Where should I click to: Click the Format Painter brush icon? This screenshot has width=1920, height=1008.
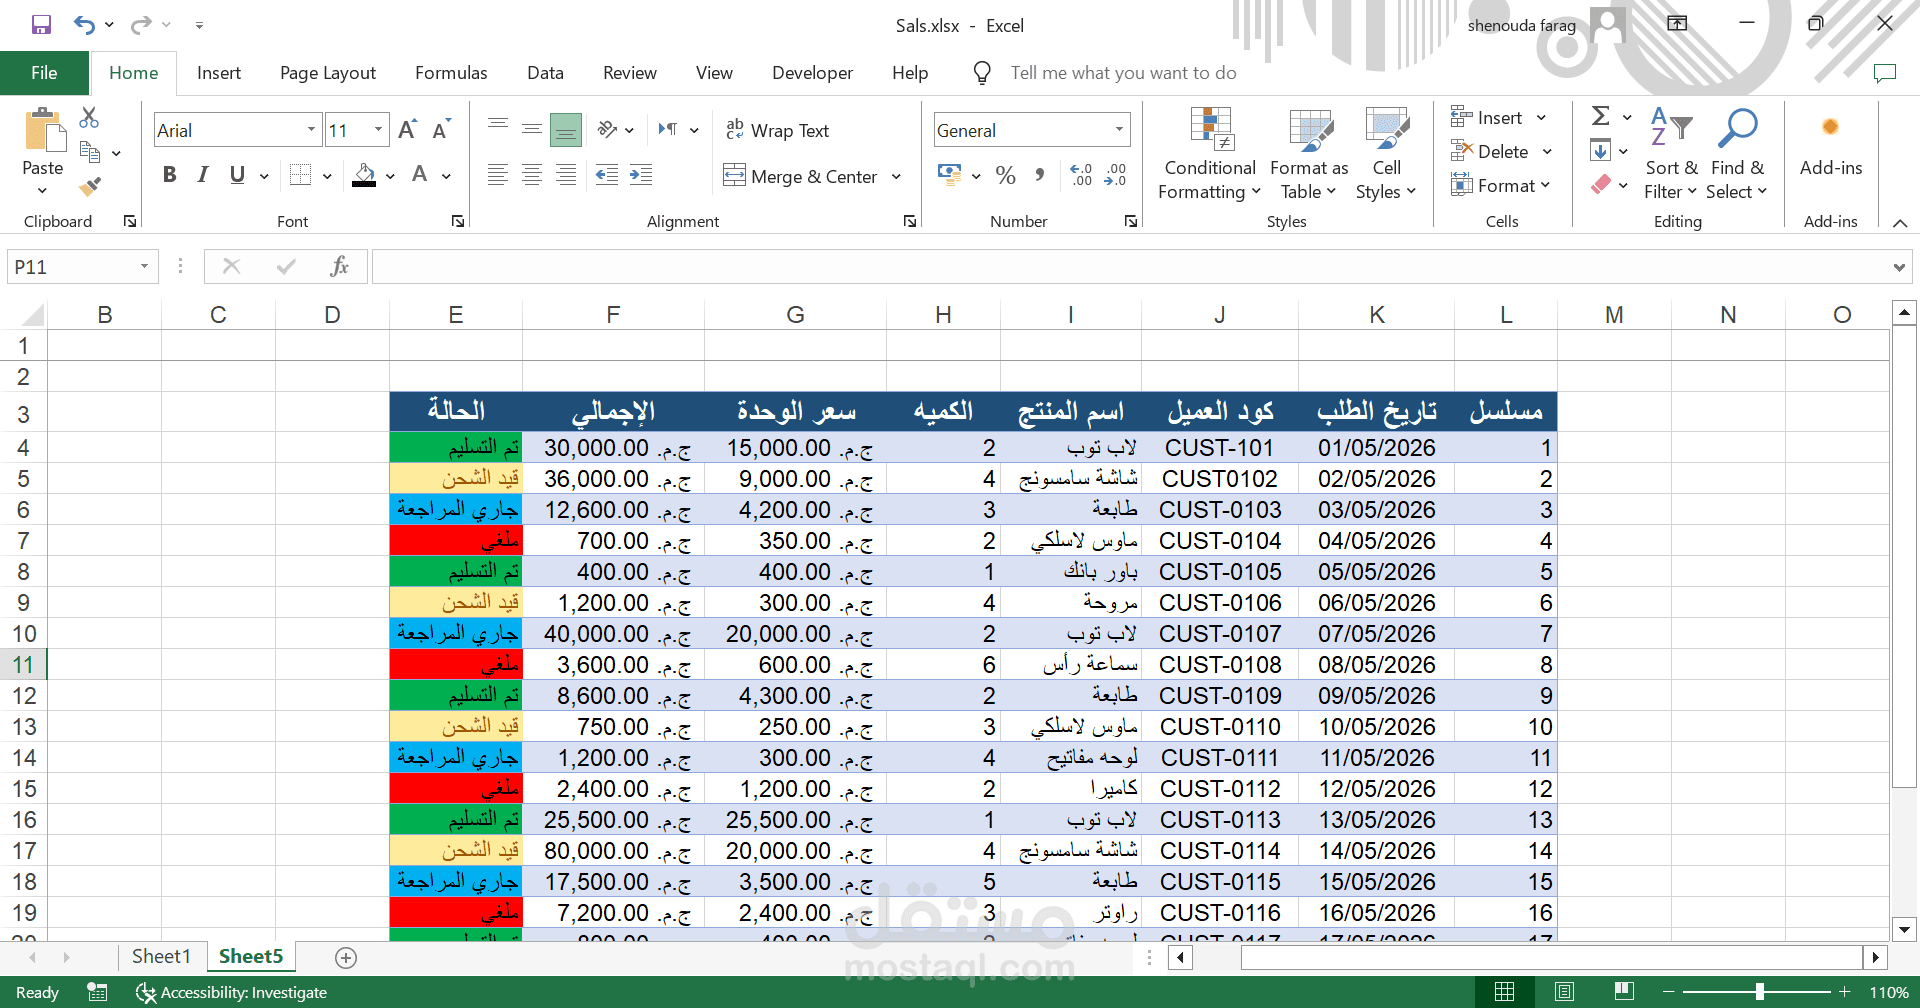pyautogui.click(x=90, y=187)
